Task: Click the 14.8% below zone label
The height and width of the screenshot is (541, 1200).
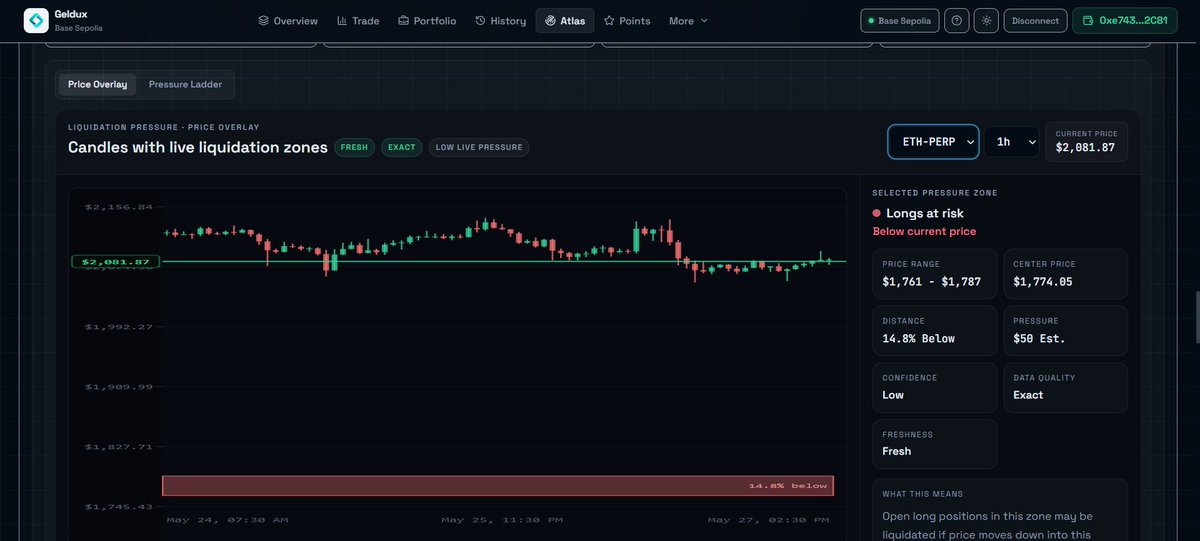Action: click(788, 485)
